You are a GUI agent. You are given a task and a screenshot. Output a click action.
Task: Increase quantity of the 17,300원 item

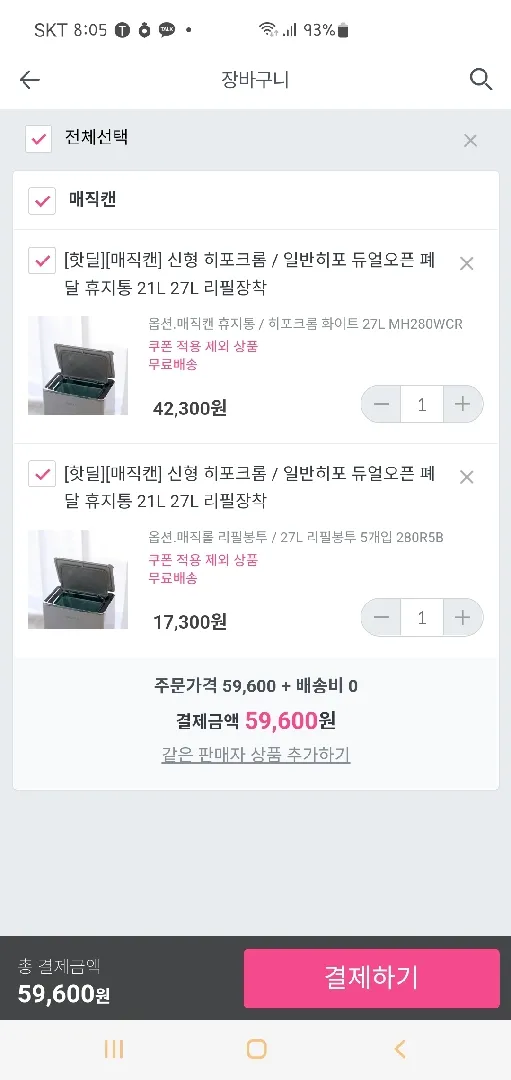tap(463, 618)
